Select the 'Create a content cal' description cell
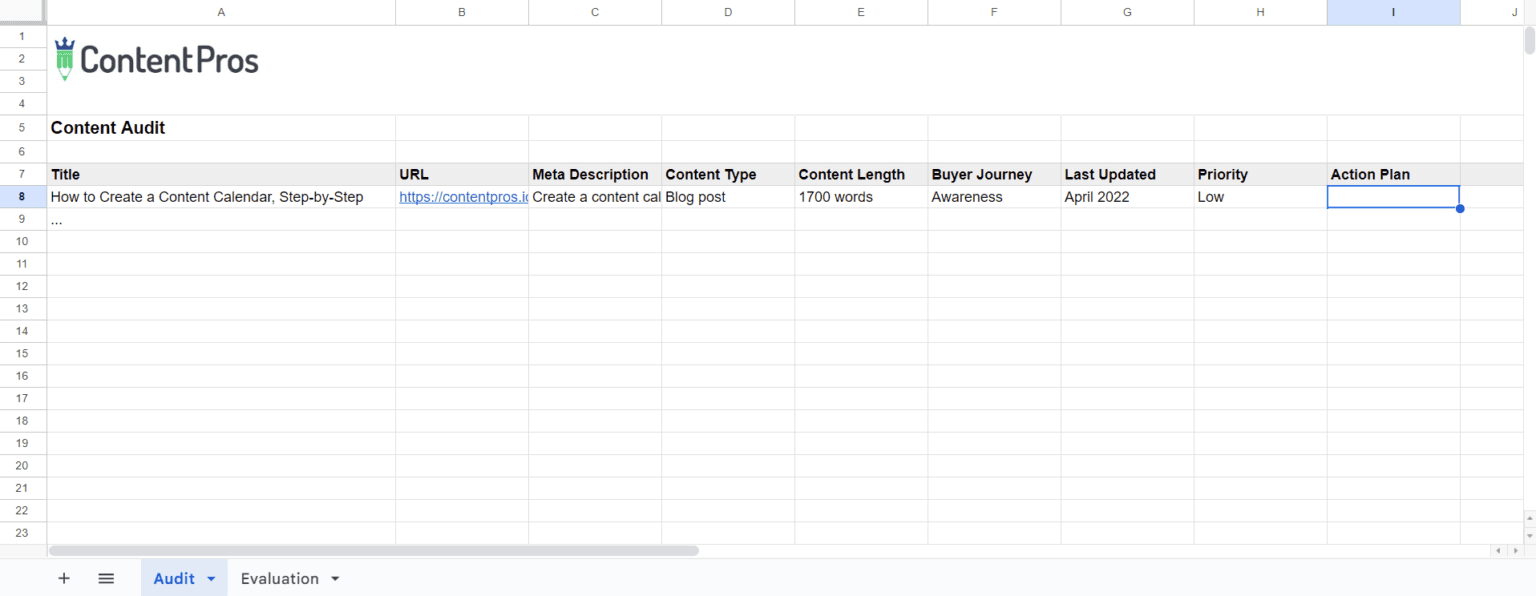1536x596 pixels. coord(595,197)
